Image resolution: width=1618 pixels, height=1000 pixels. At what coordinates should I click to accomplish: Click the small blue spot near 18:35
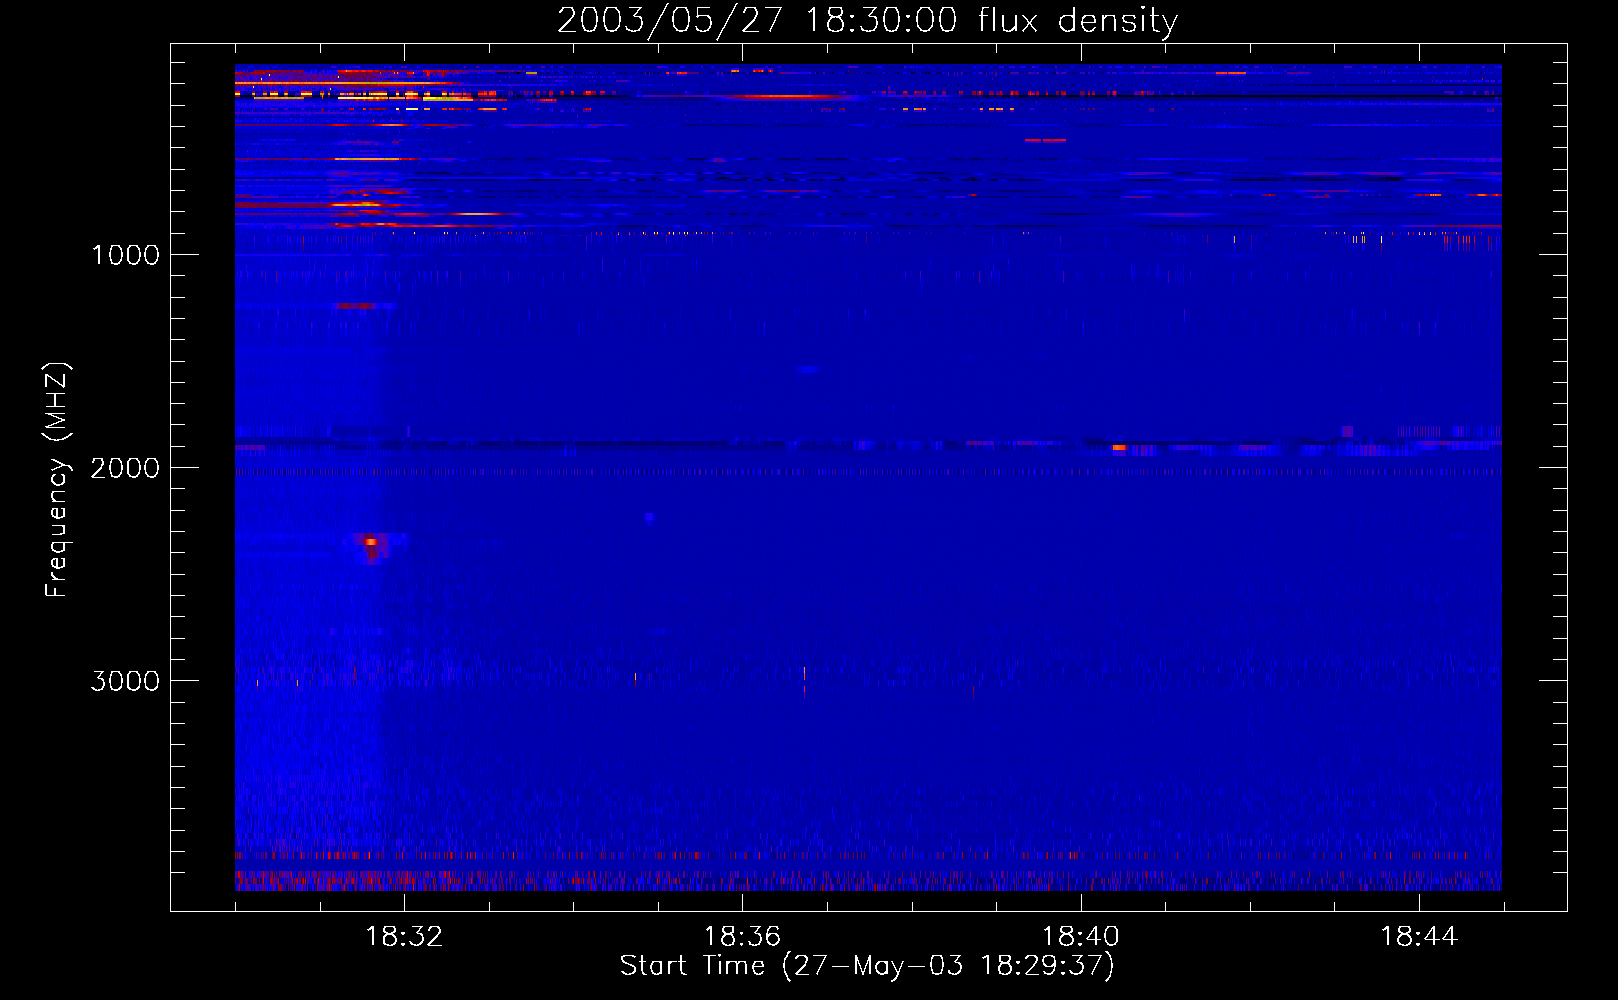point(649,517)
